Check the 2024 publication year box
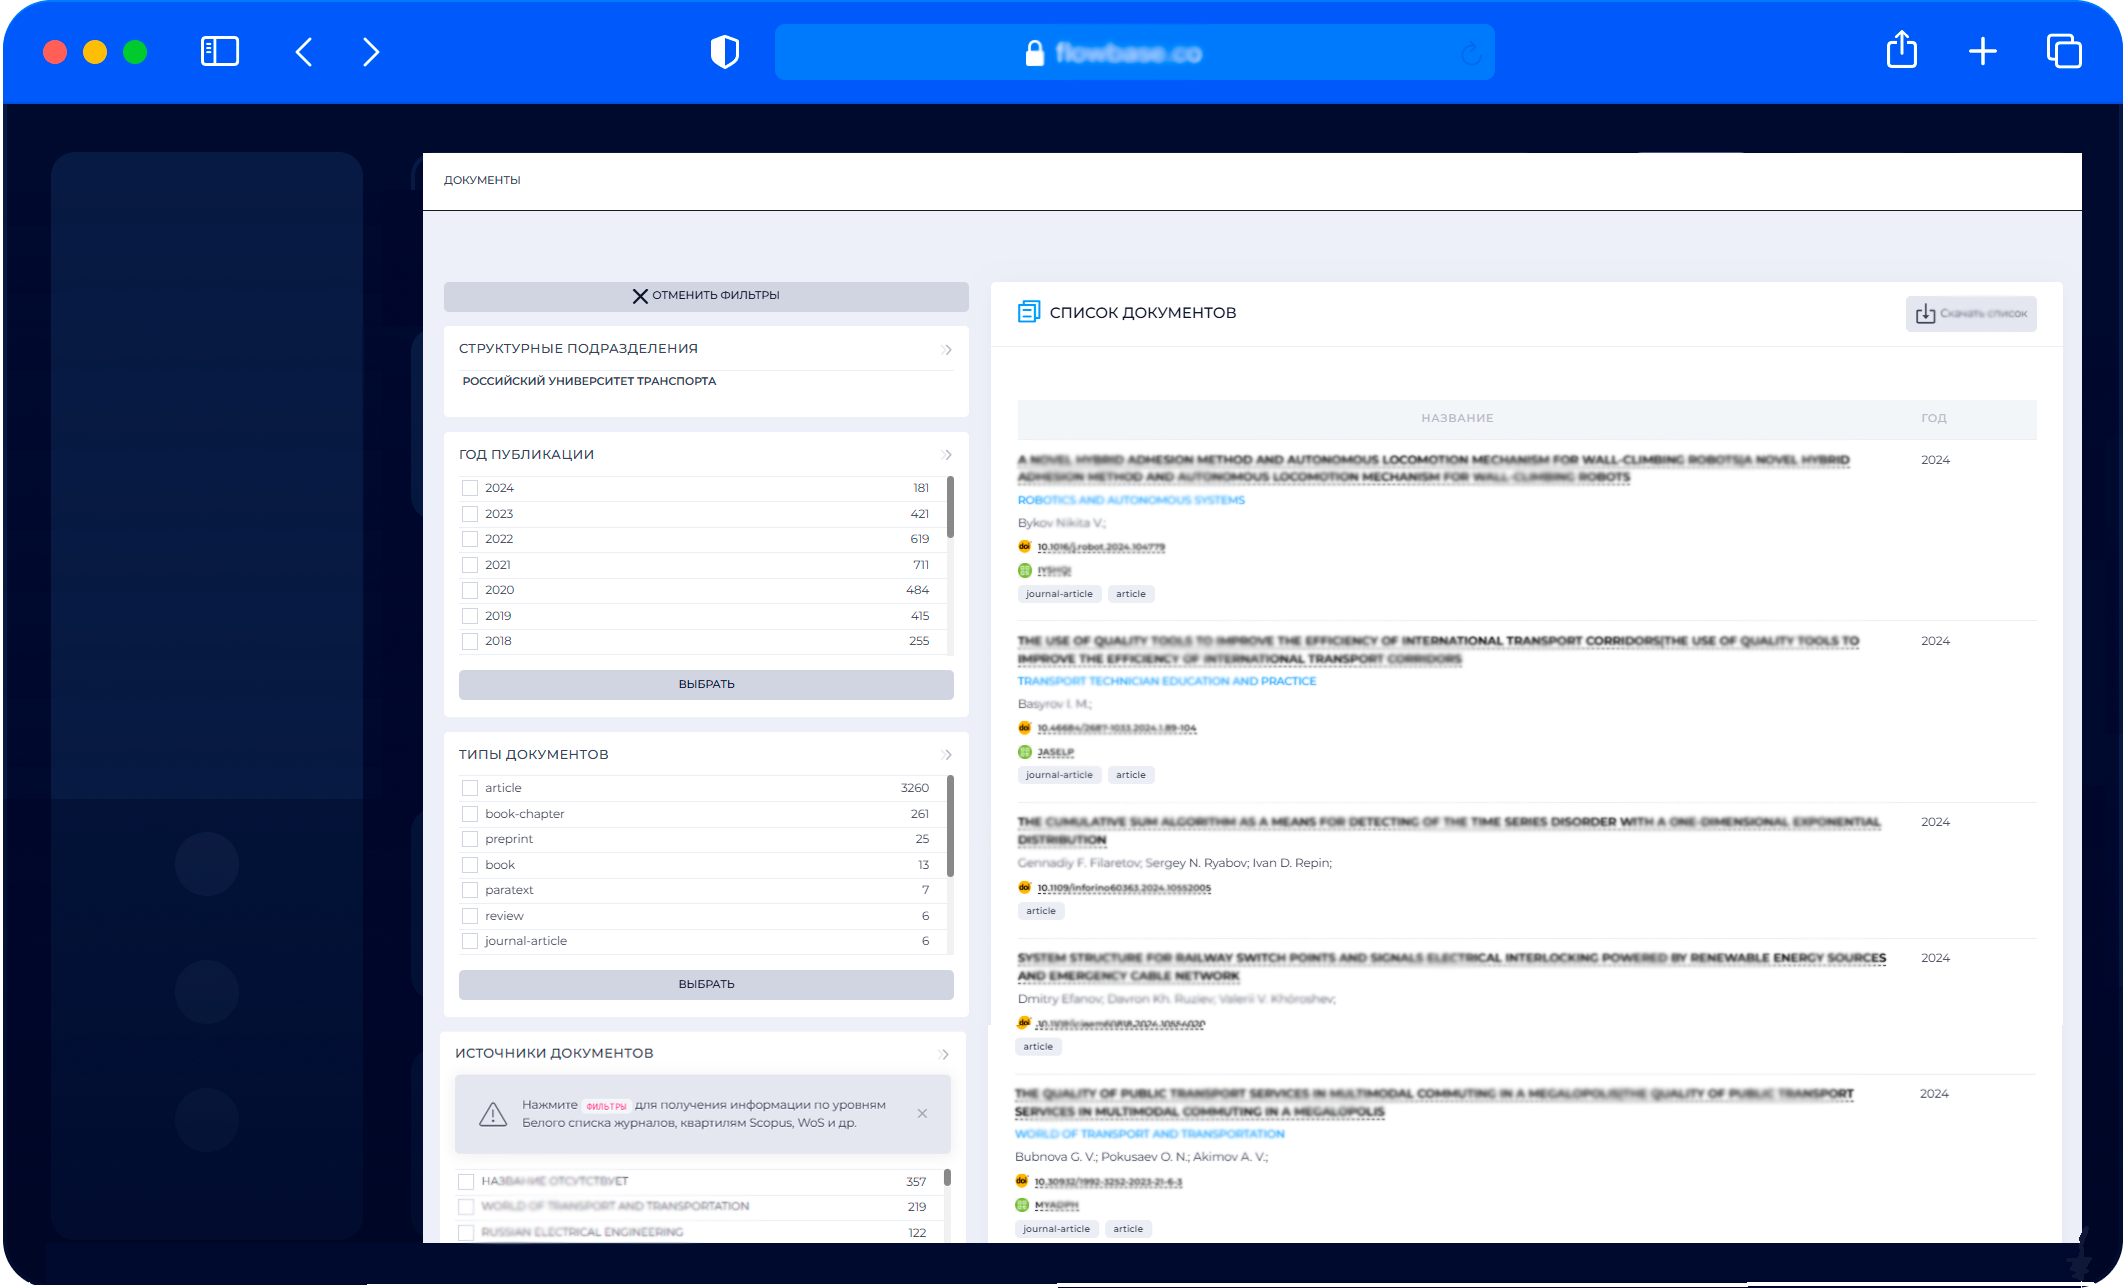Screen dimensions: 2126x1288 click(469, 488)
